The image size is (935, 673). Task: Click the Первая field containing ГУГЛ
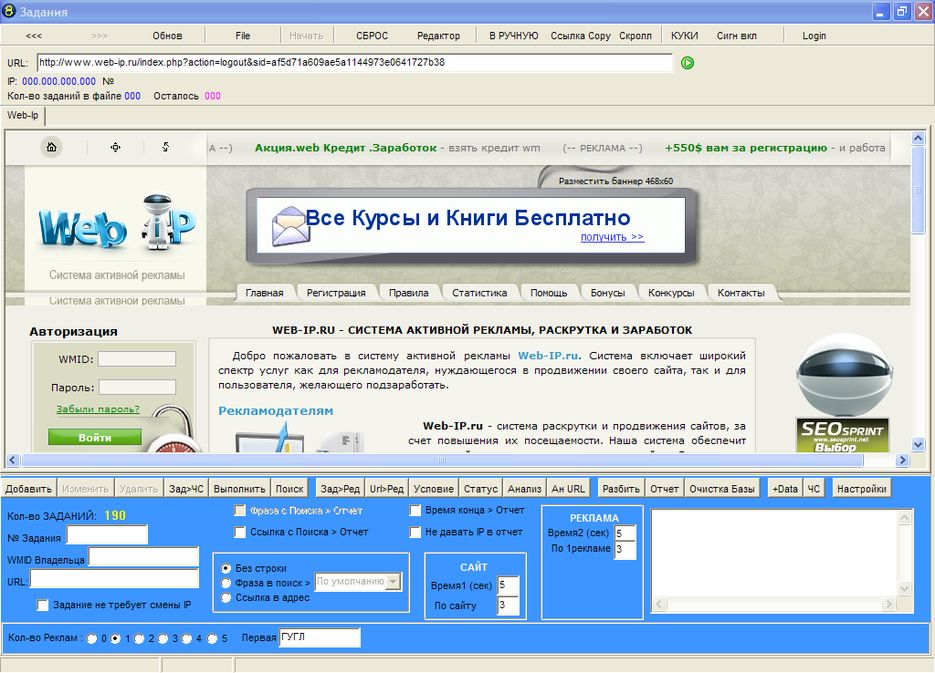(x=320, y=637)
